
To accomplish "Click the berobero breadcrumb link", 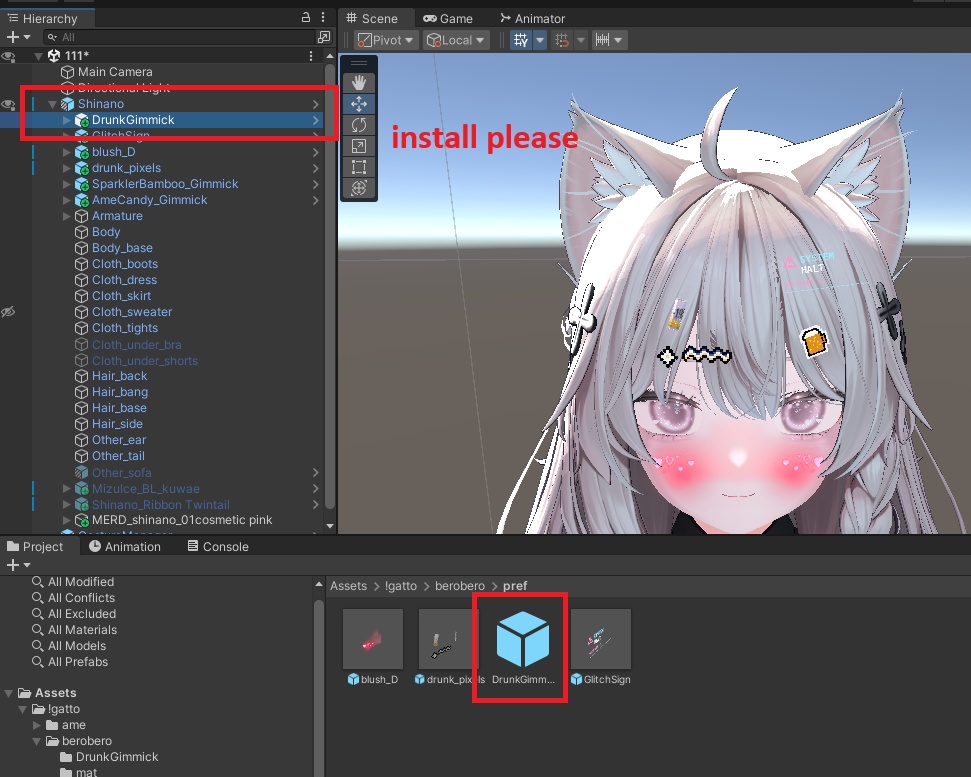I will (x=459, y=586).
